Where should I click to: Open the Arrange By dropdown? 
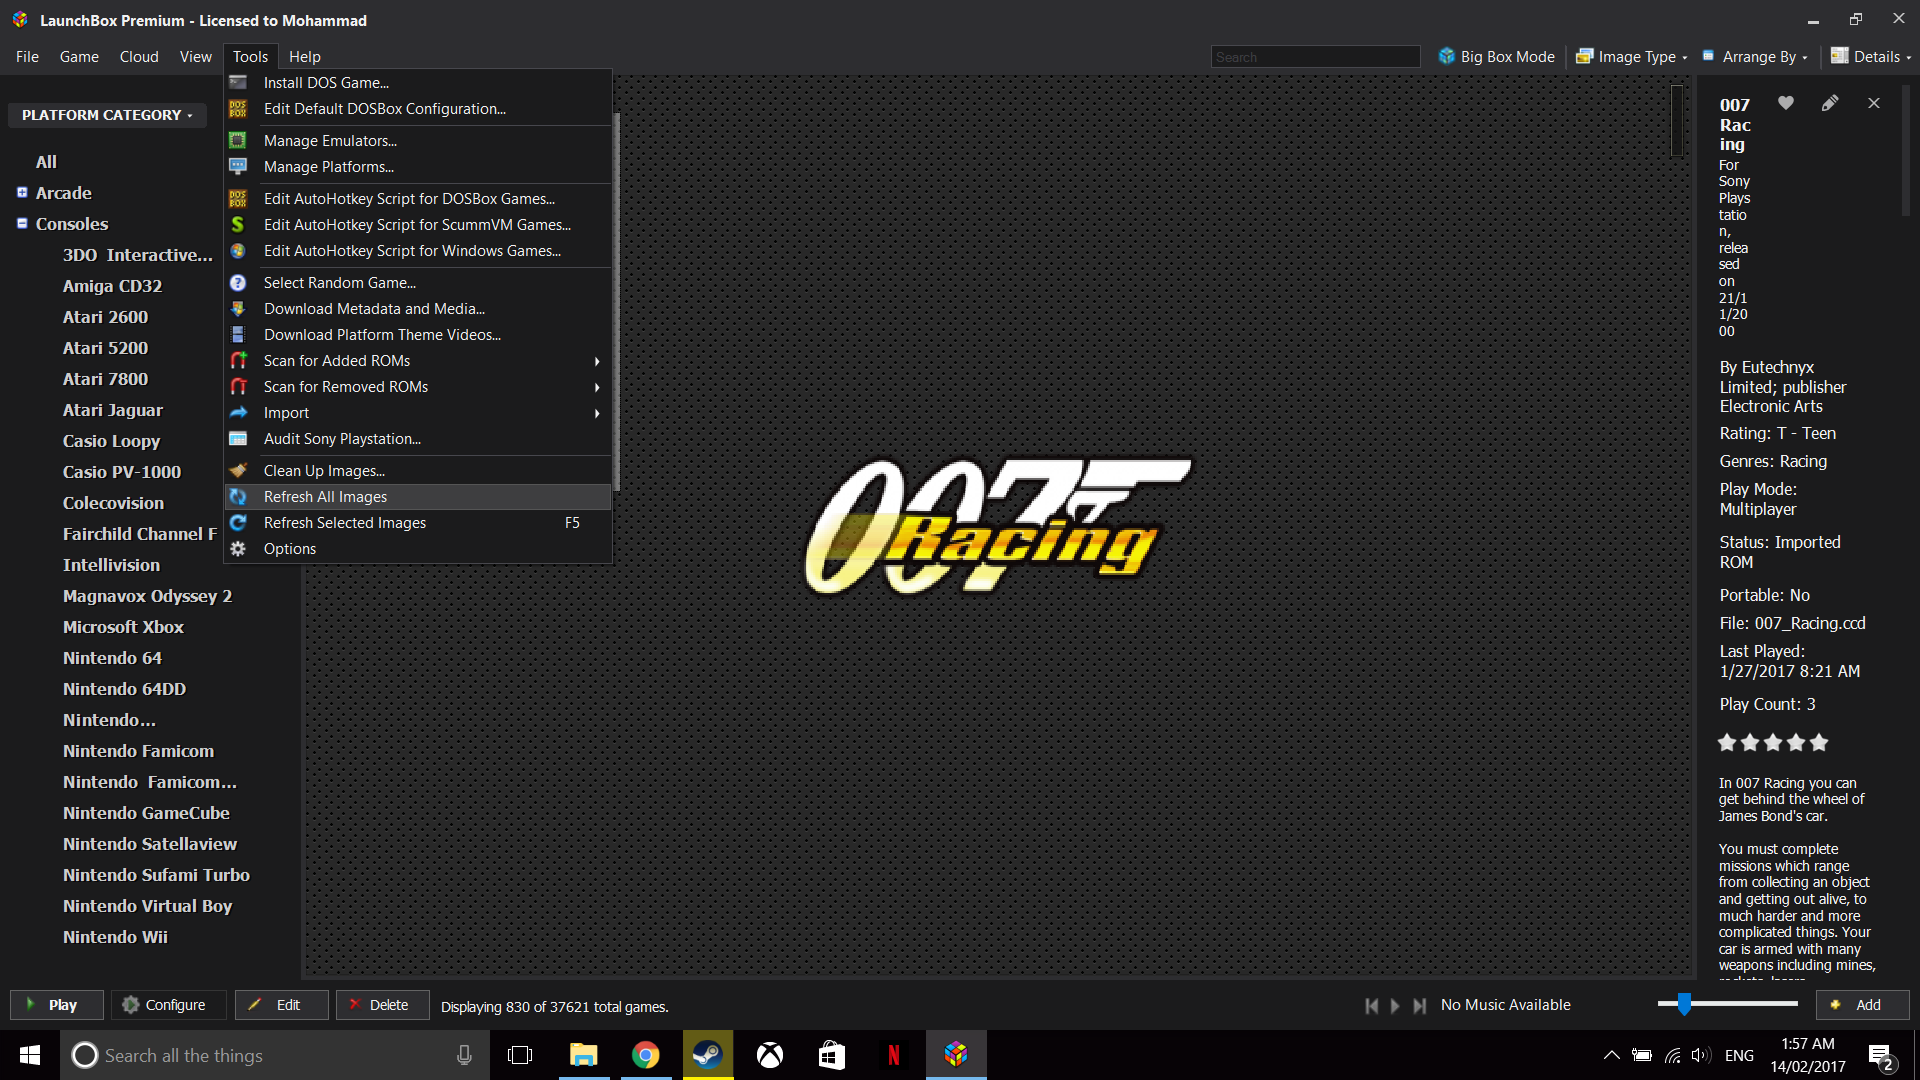pos(1755,57)
